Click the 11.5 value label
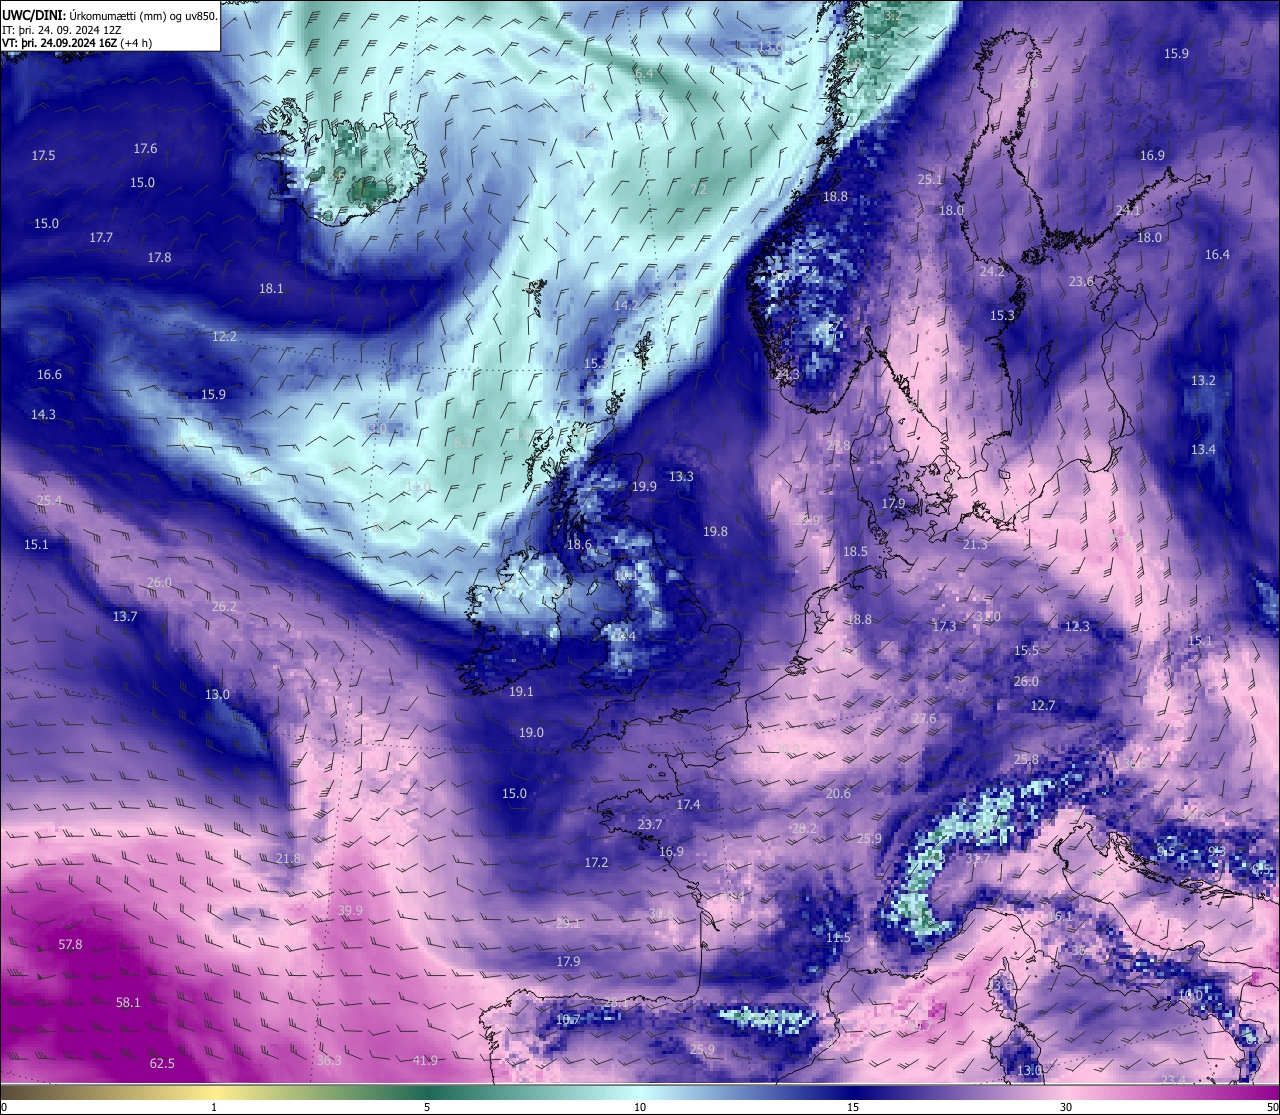Viewport: 1280px width, 1115px height. click(x=838, y=938)
